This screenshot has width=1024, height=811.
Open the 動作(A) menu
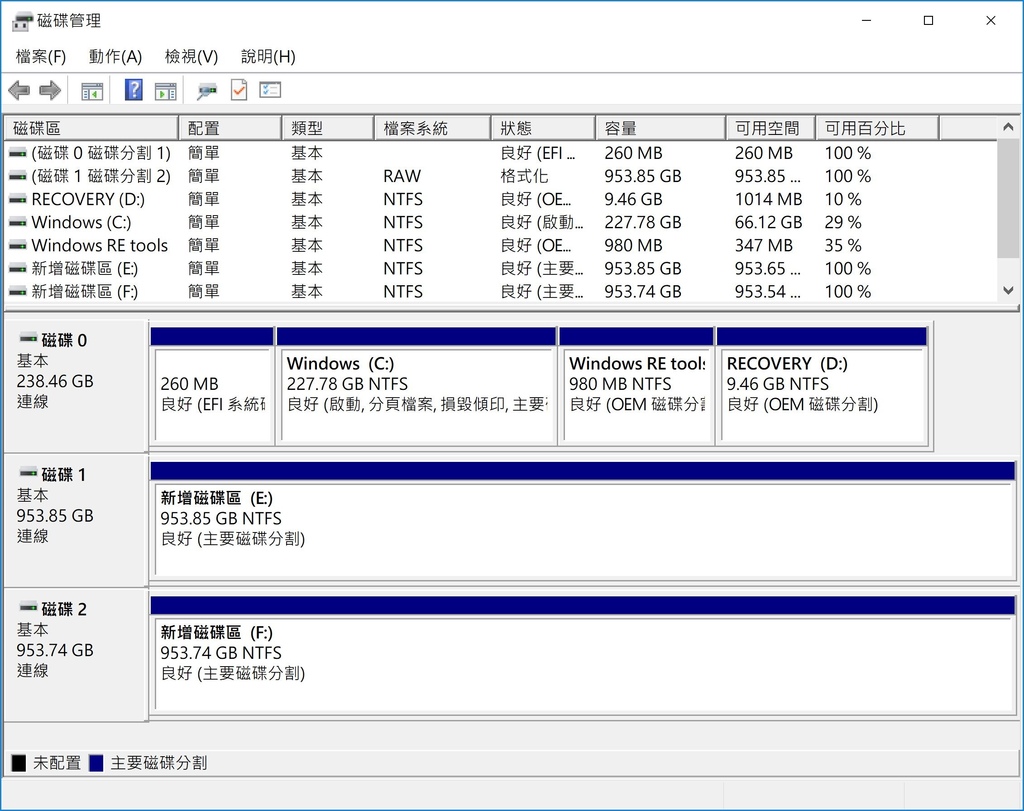[x=115, y=57]
